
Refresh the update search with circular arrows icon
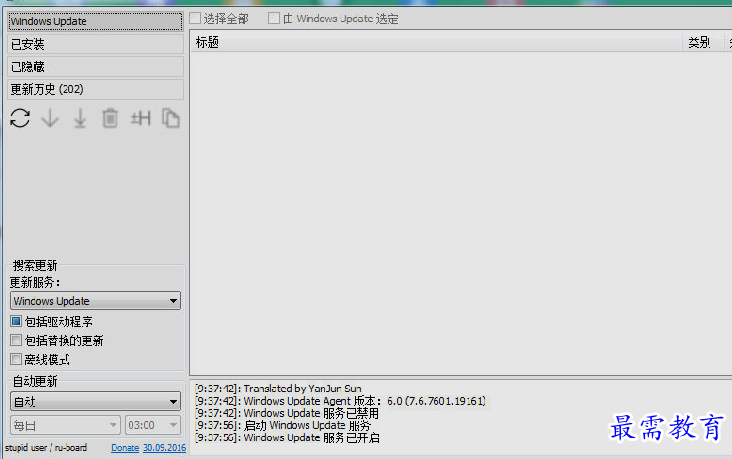(x=20, y=118)
